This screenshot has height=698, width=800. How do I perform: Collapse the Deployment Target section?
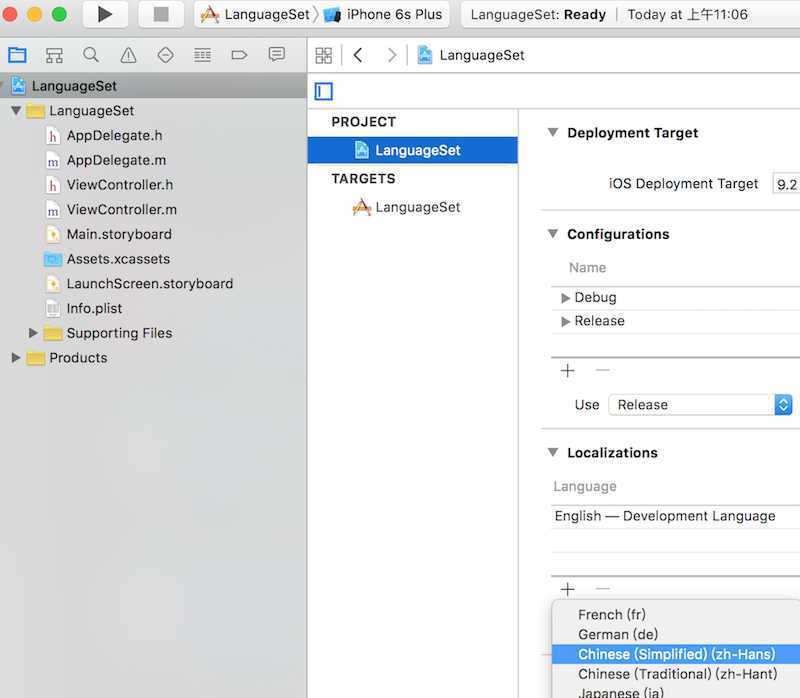tap(553, 132)
